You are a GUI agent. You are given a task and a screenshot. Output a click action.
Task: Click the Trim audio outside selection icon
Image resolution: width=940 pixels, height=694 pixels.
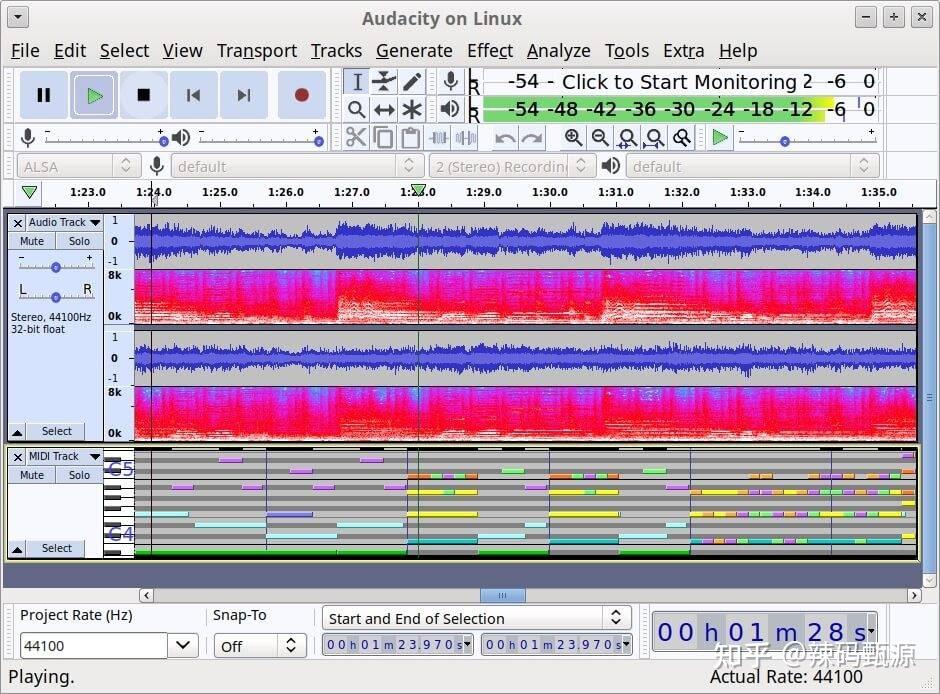point(438,138)
